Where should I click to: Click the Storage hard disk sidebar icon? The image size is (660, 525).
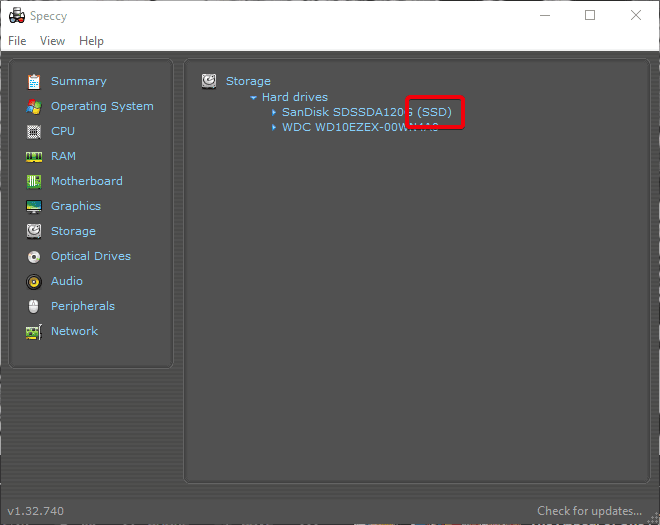pos(34,231)
